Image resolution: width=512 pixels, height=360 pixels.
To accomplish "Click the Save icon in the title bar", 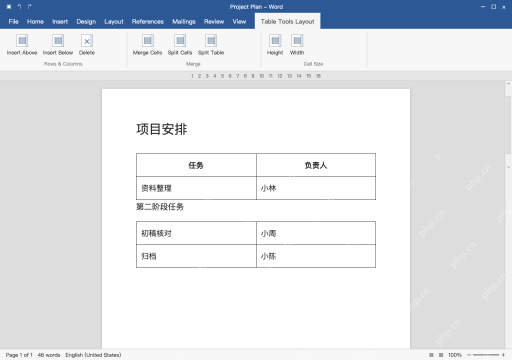I will point(9,7).
